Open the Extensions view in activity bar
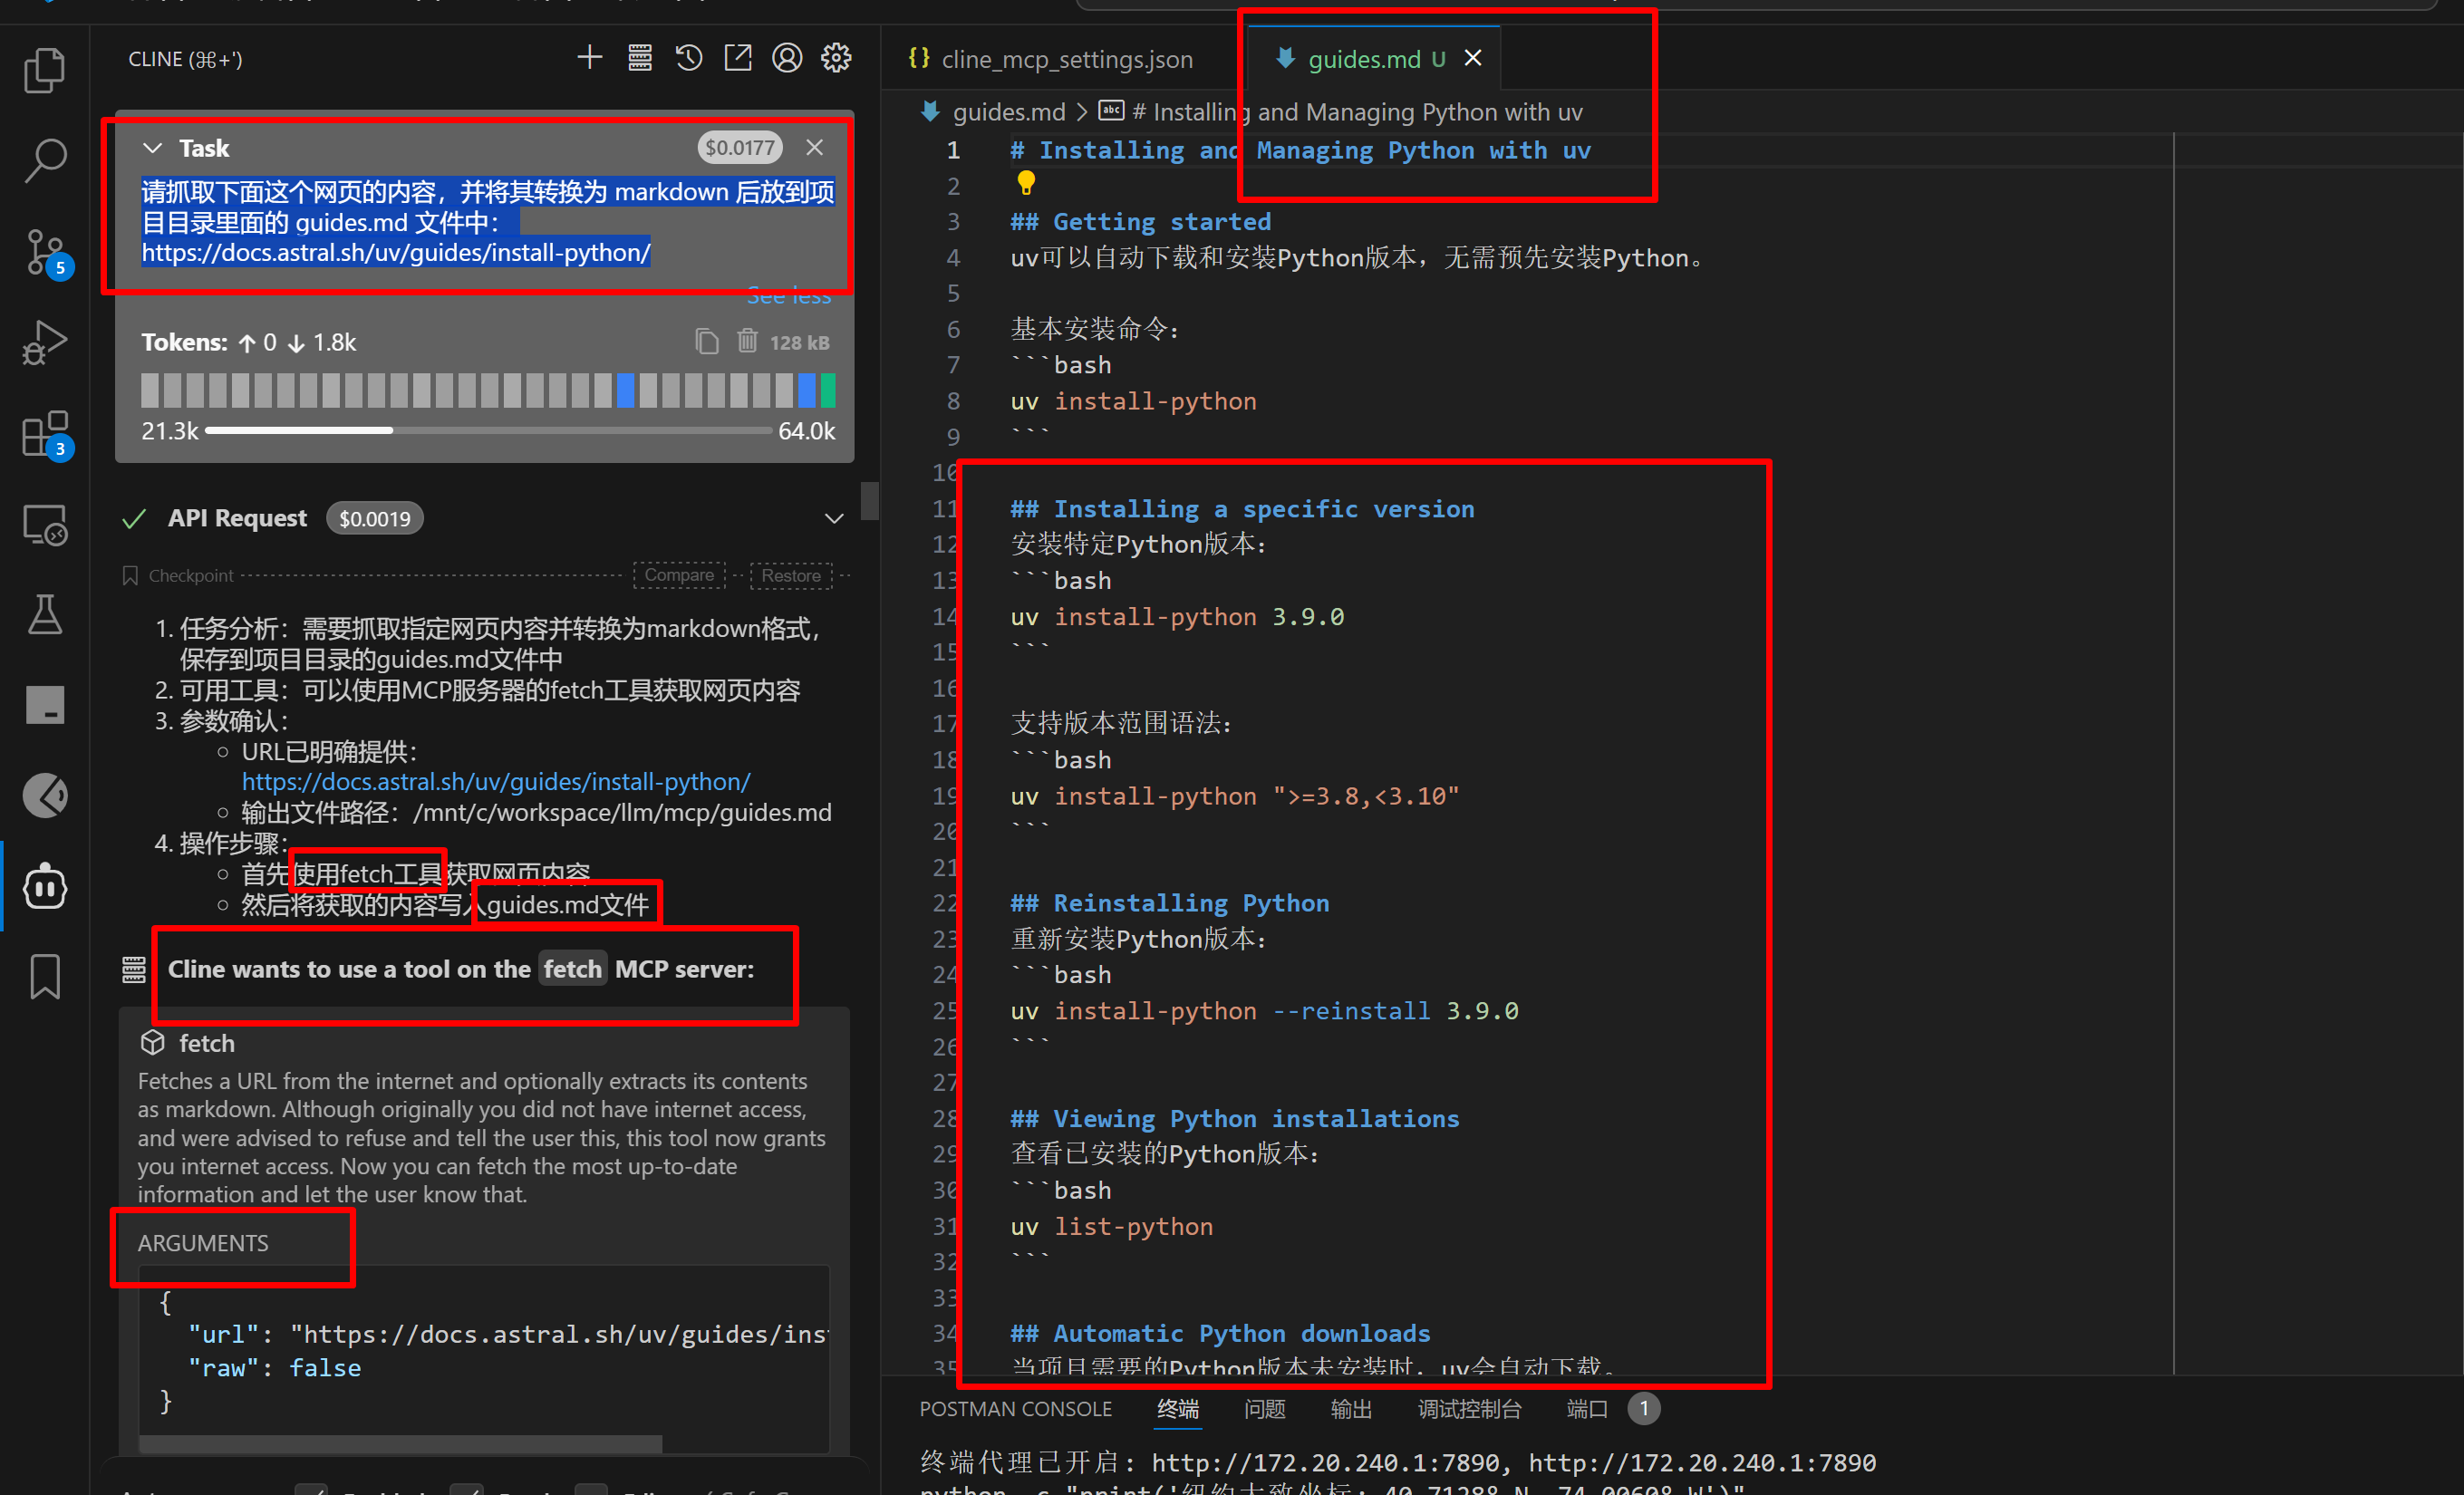 pyautogui.click(x=44, y=434)
